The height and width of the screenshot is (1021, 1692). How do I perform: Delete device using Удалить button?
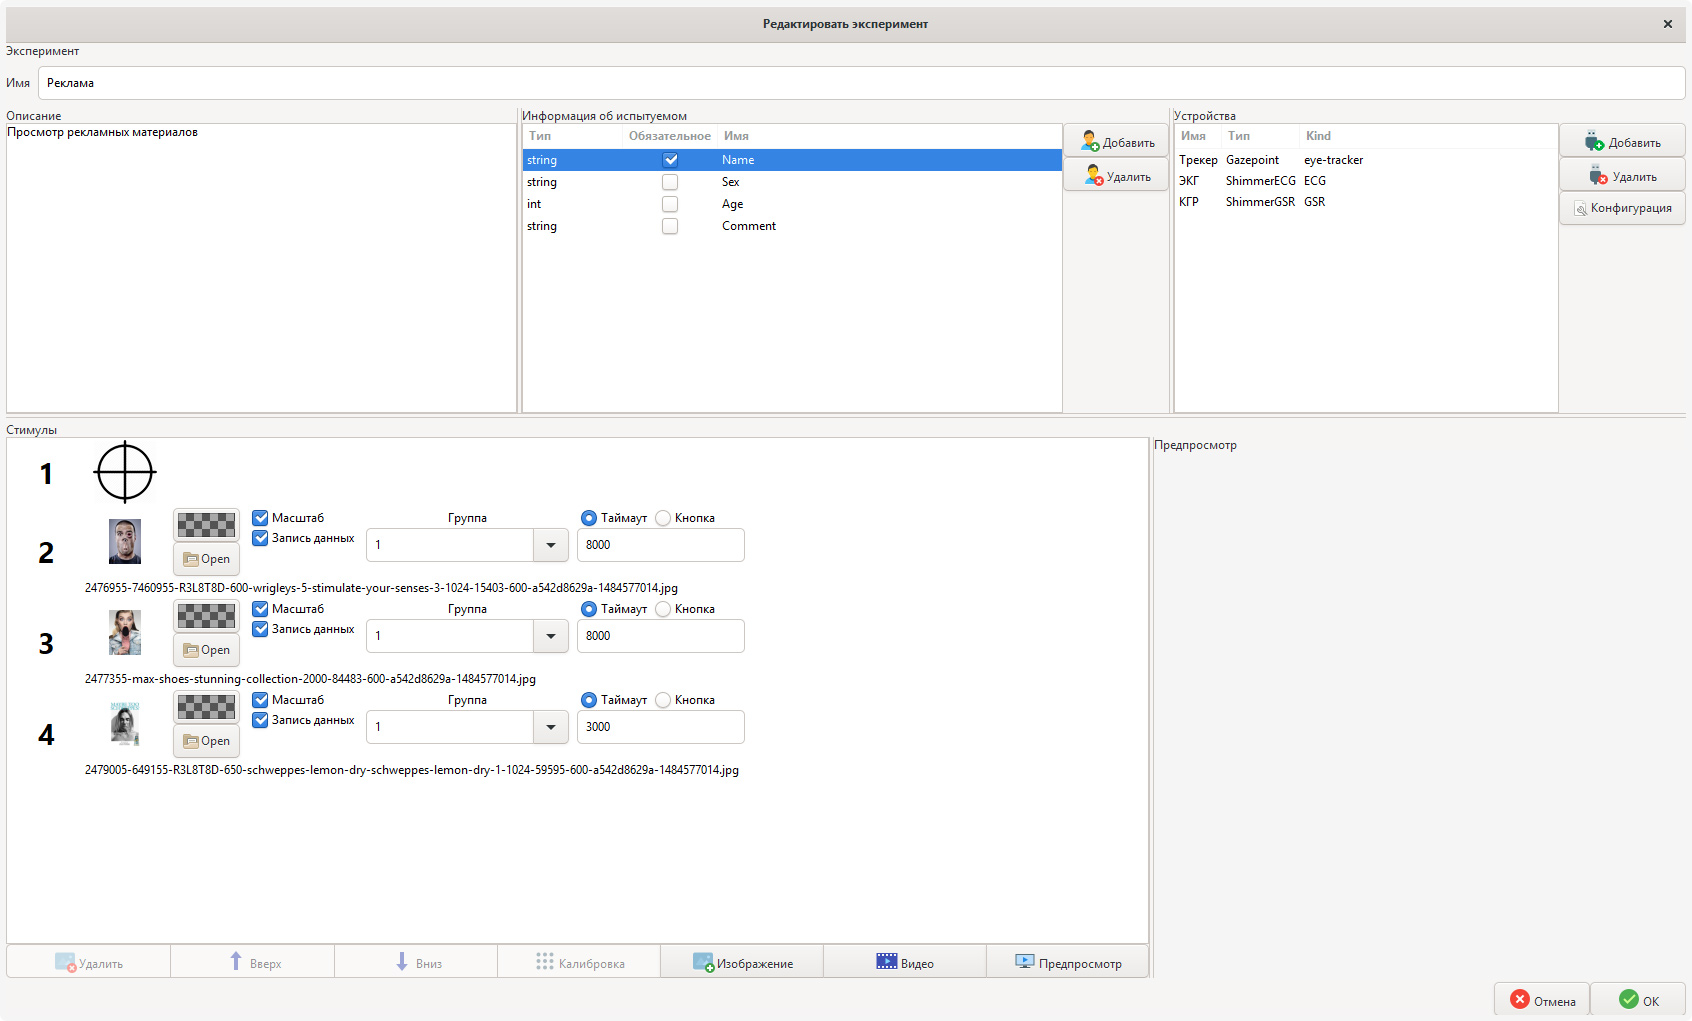pyautogui.click(x=1622, y=176)
